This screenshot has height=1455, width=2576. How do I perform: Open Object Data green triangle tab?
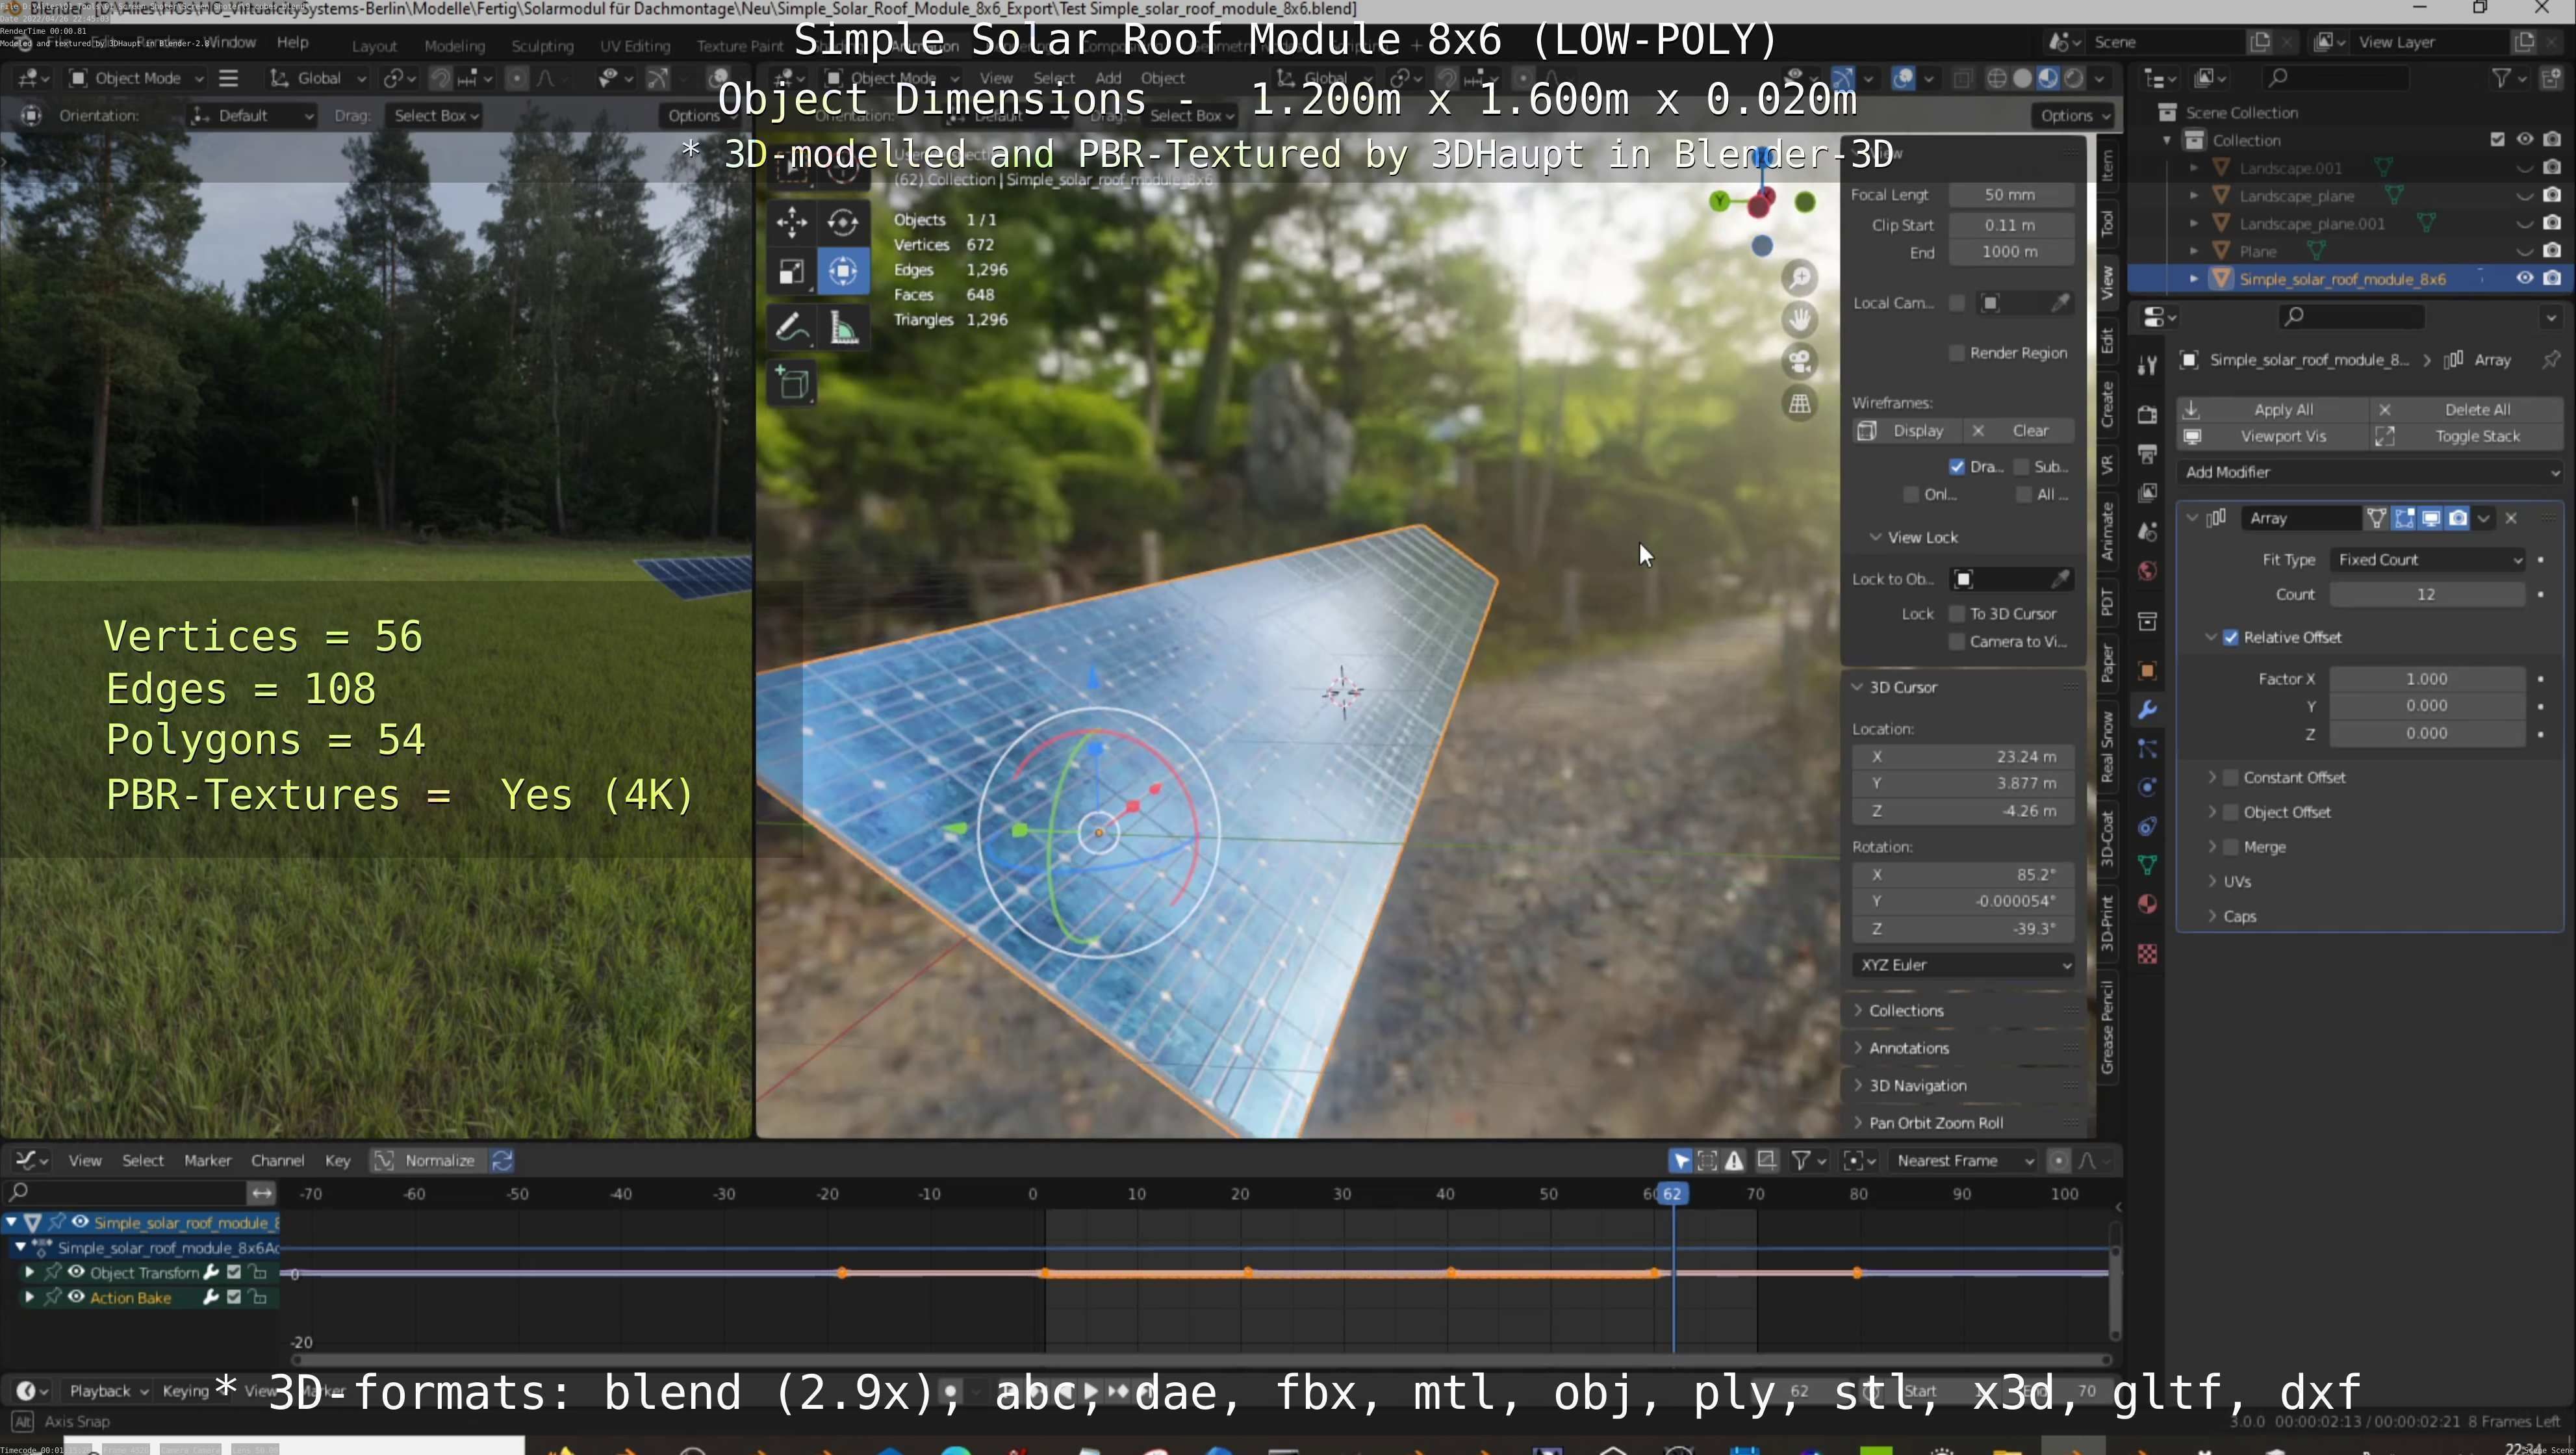[2146, 865]
